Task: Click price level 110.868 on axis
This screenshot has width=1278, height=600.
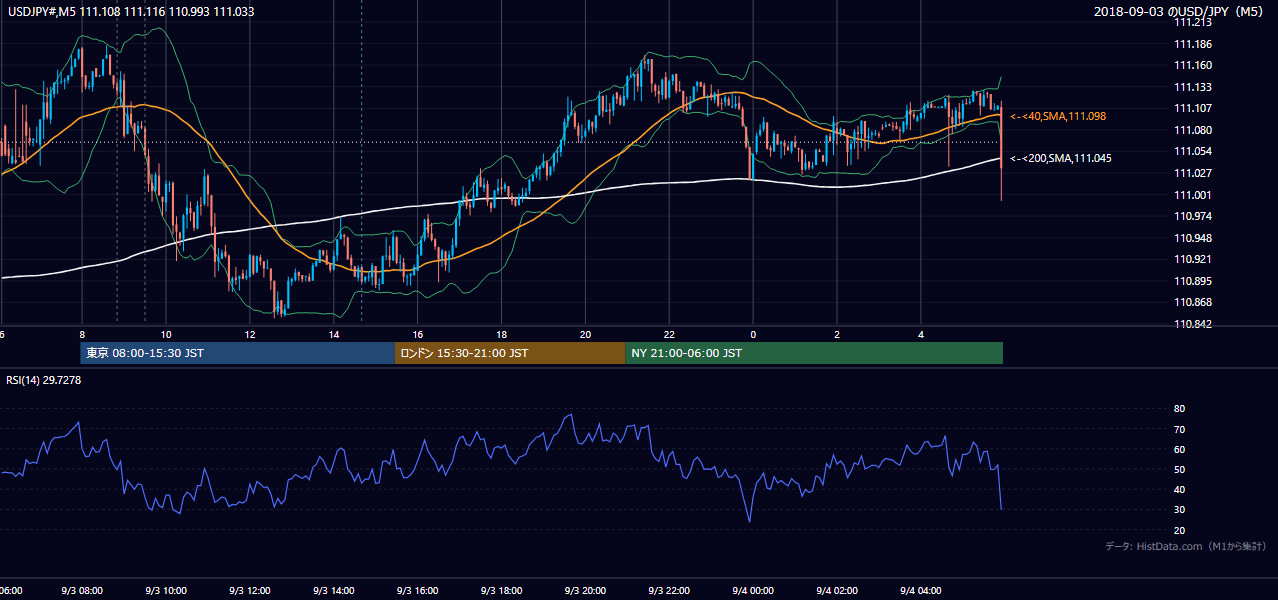Action: pos(1195,302)
